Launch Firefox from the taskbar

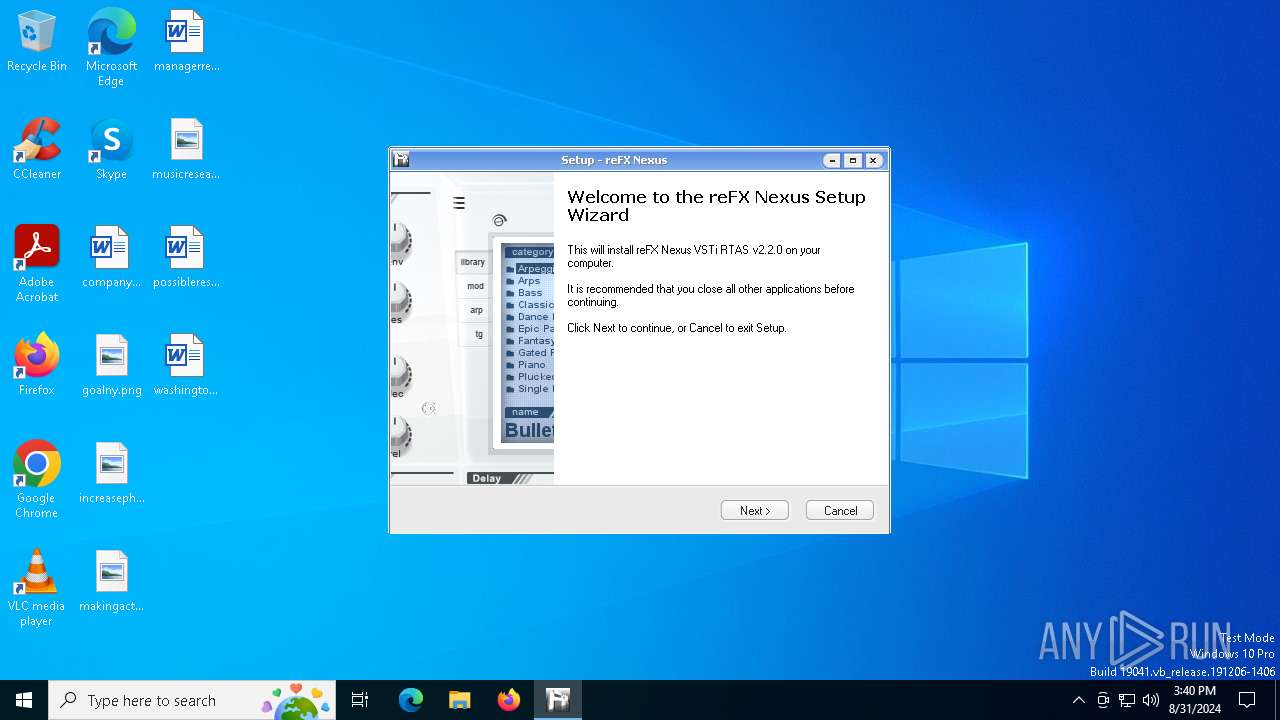tap(509, 700)
